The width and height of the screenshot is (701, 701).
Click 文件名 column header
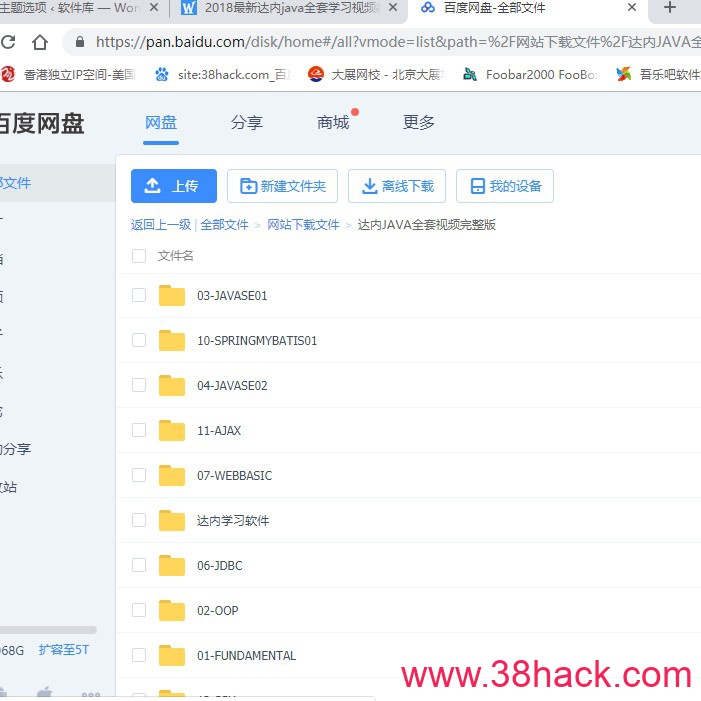point(175,256)
